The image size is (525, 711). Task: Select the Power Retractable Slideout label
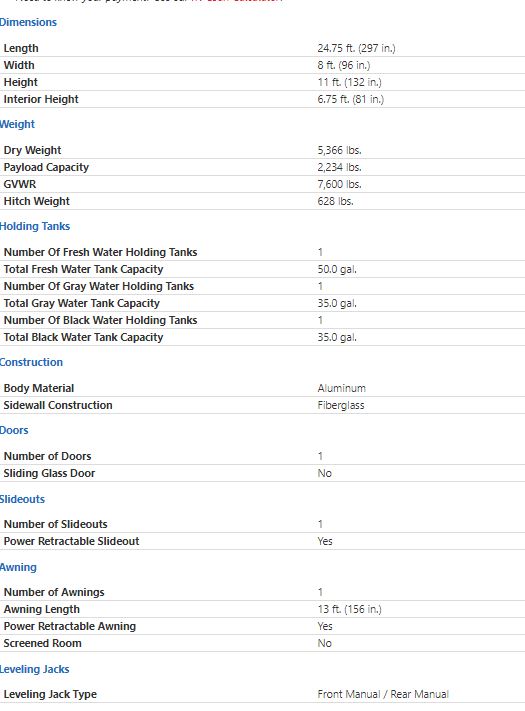pos(72,541)
